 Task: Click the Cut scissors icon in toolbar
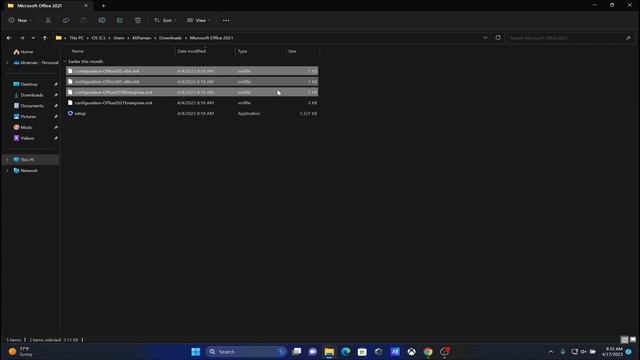tap(48, 20)
